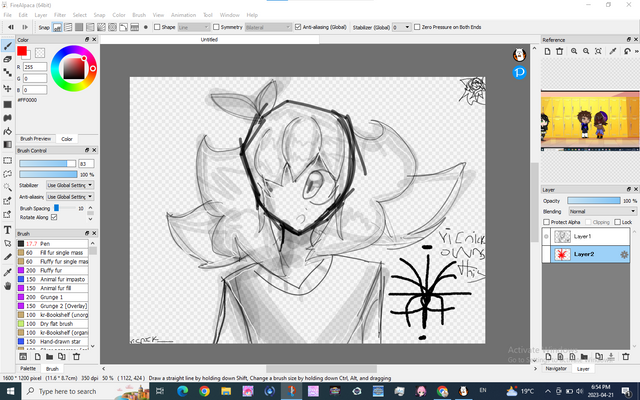Select the Pen brush in list
This screenshot has height=400, width=640.
(x=52, y=244)
